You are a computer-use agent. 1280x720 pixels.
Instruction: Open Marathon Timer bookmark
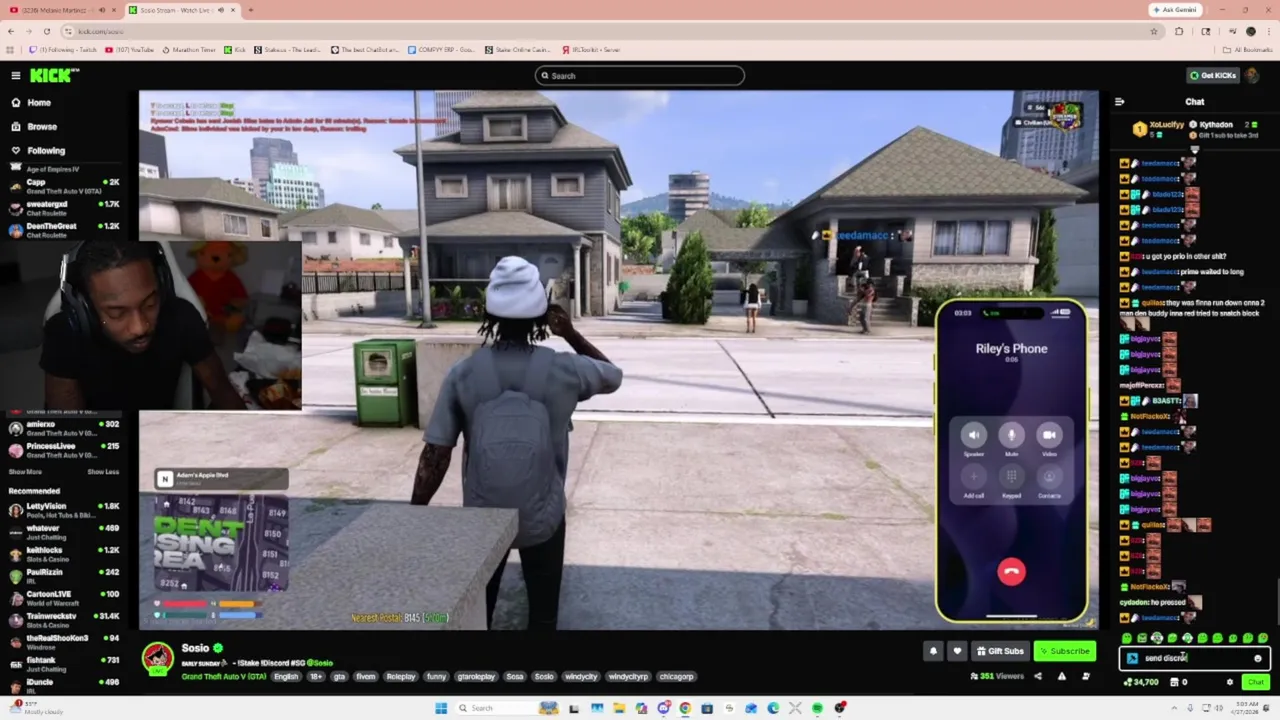(189, 49)
